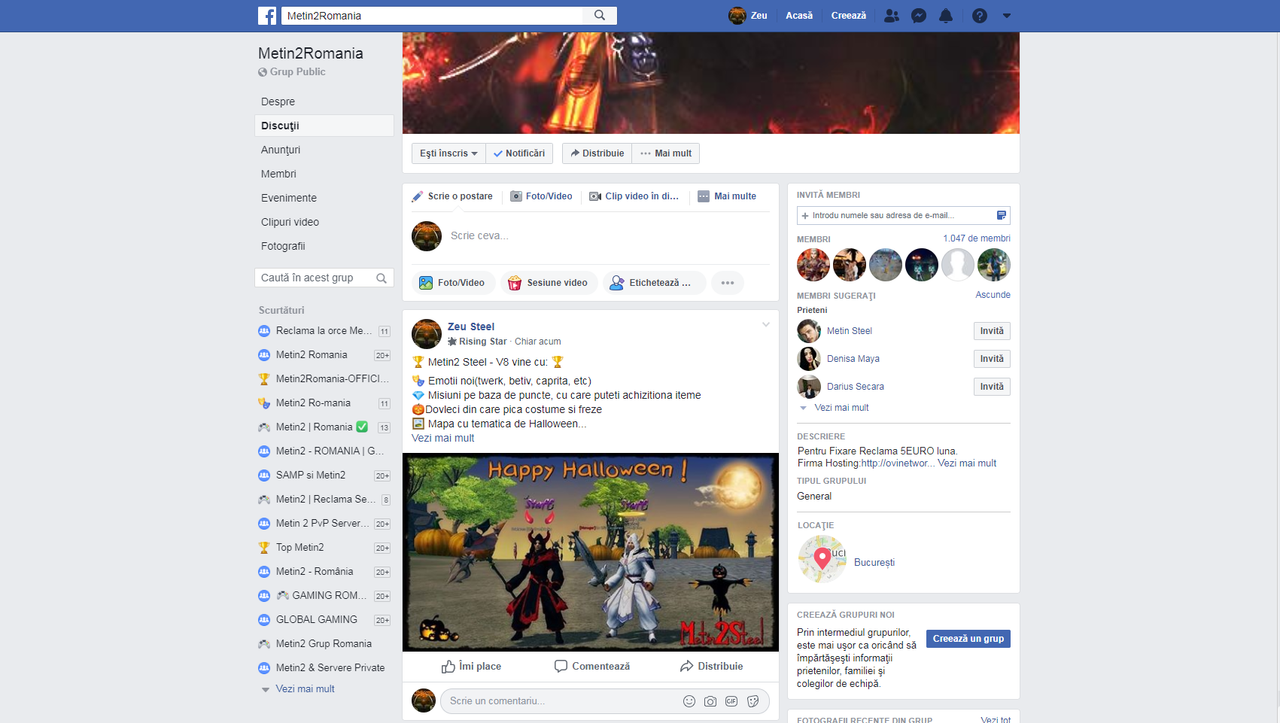1280x723 pixels.
Task: Insert an emoji into the comment box
Action: (689, 701)
